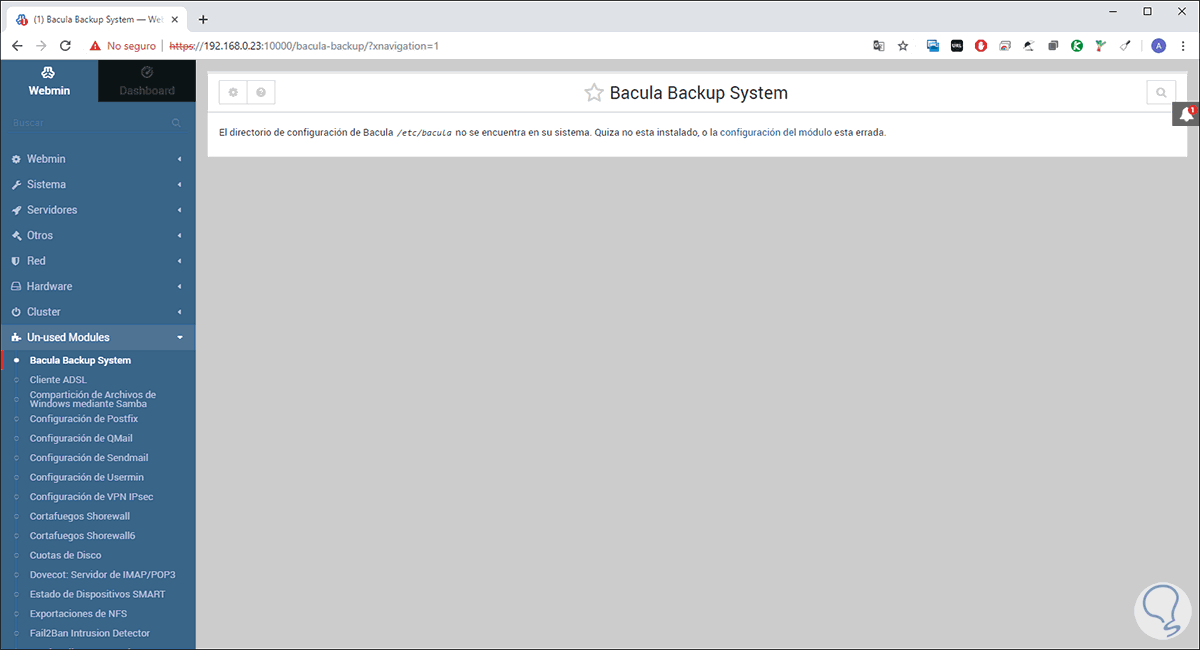Expand the Otros sidebar category

98,236
